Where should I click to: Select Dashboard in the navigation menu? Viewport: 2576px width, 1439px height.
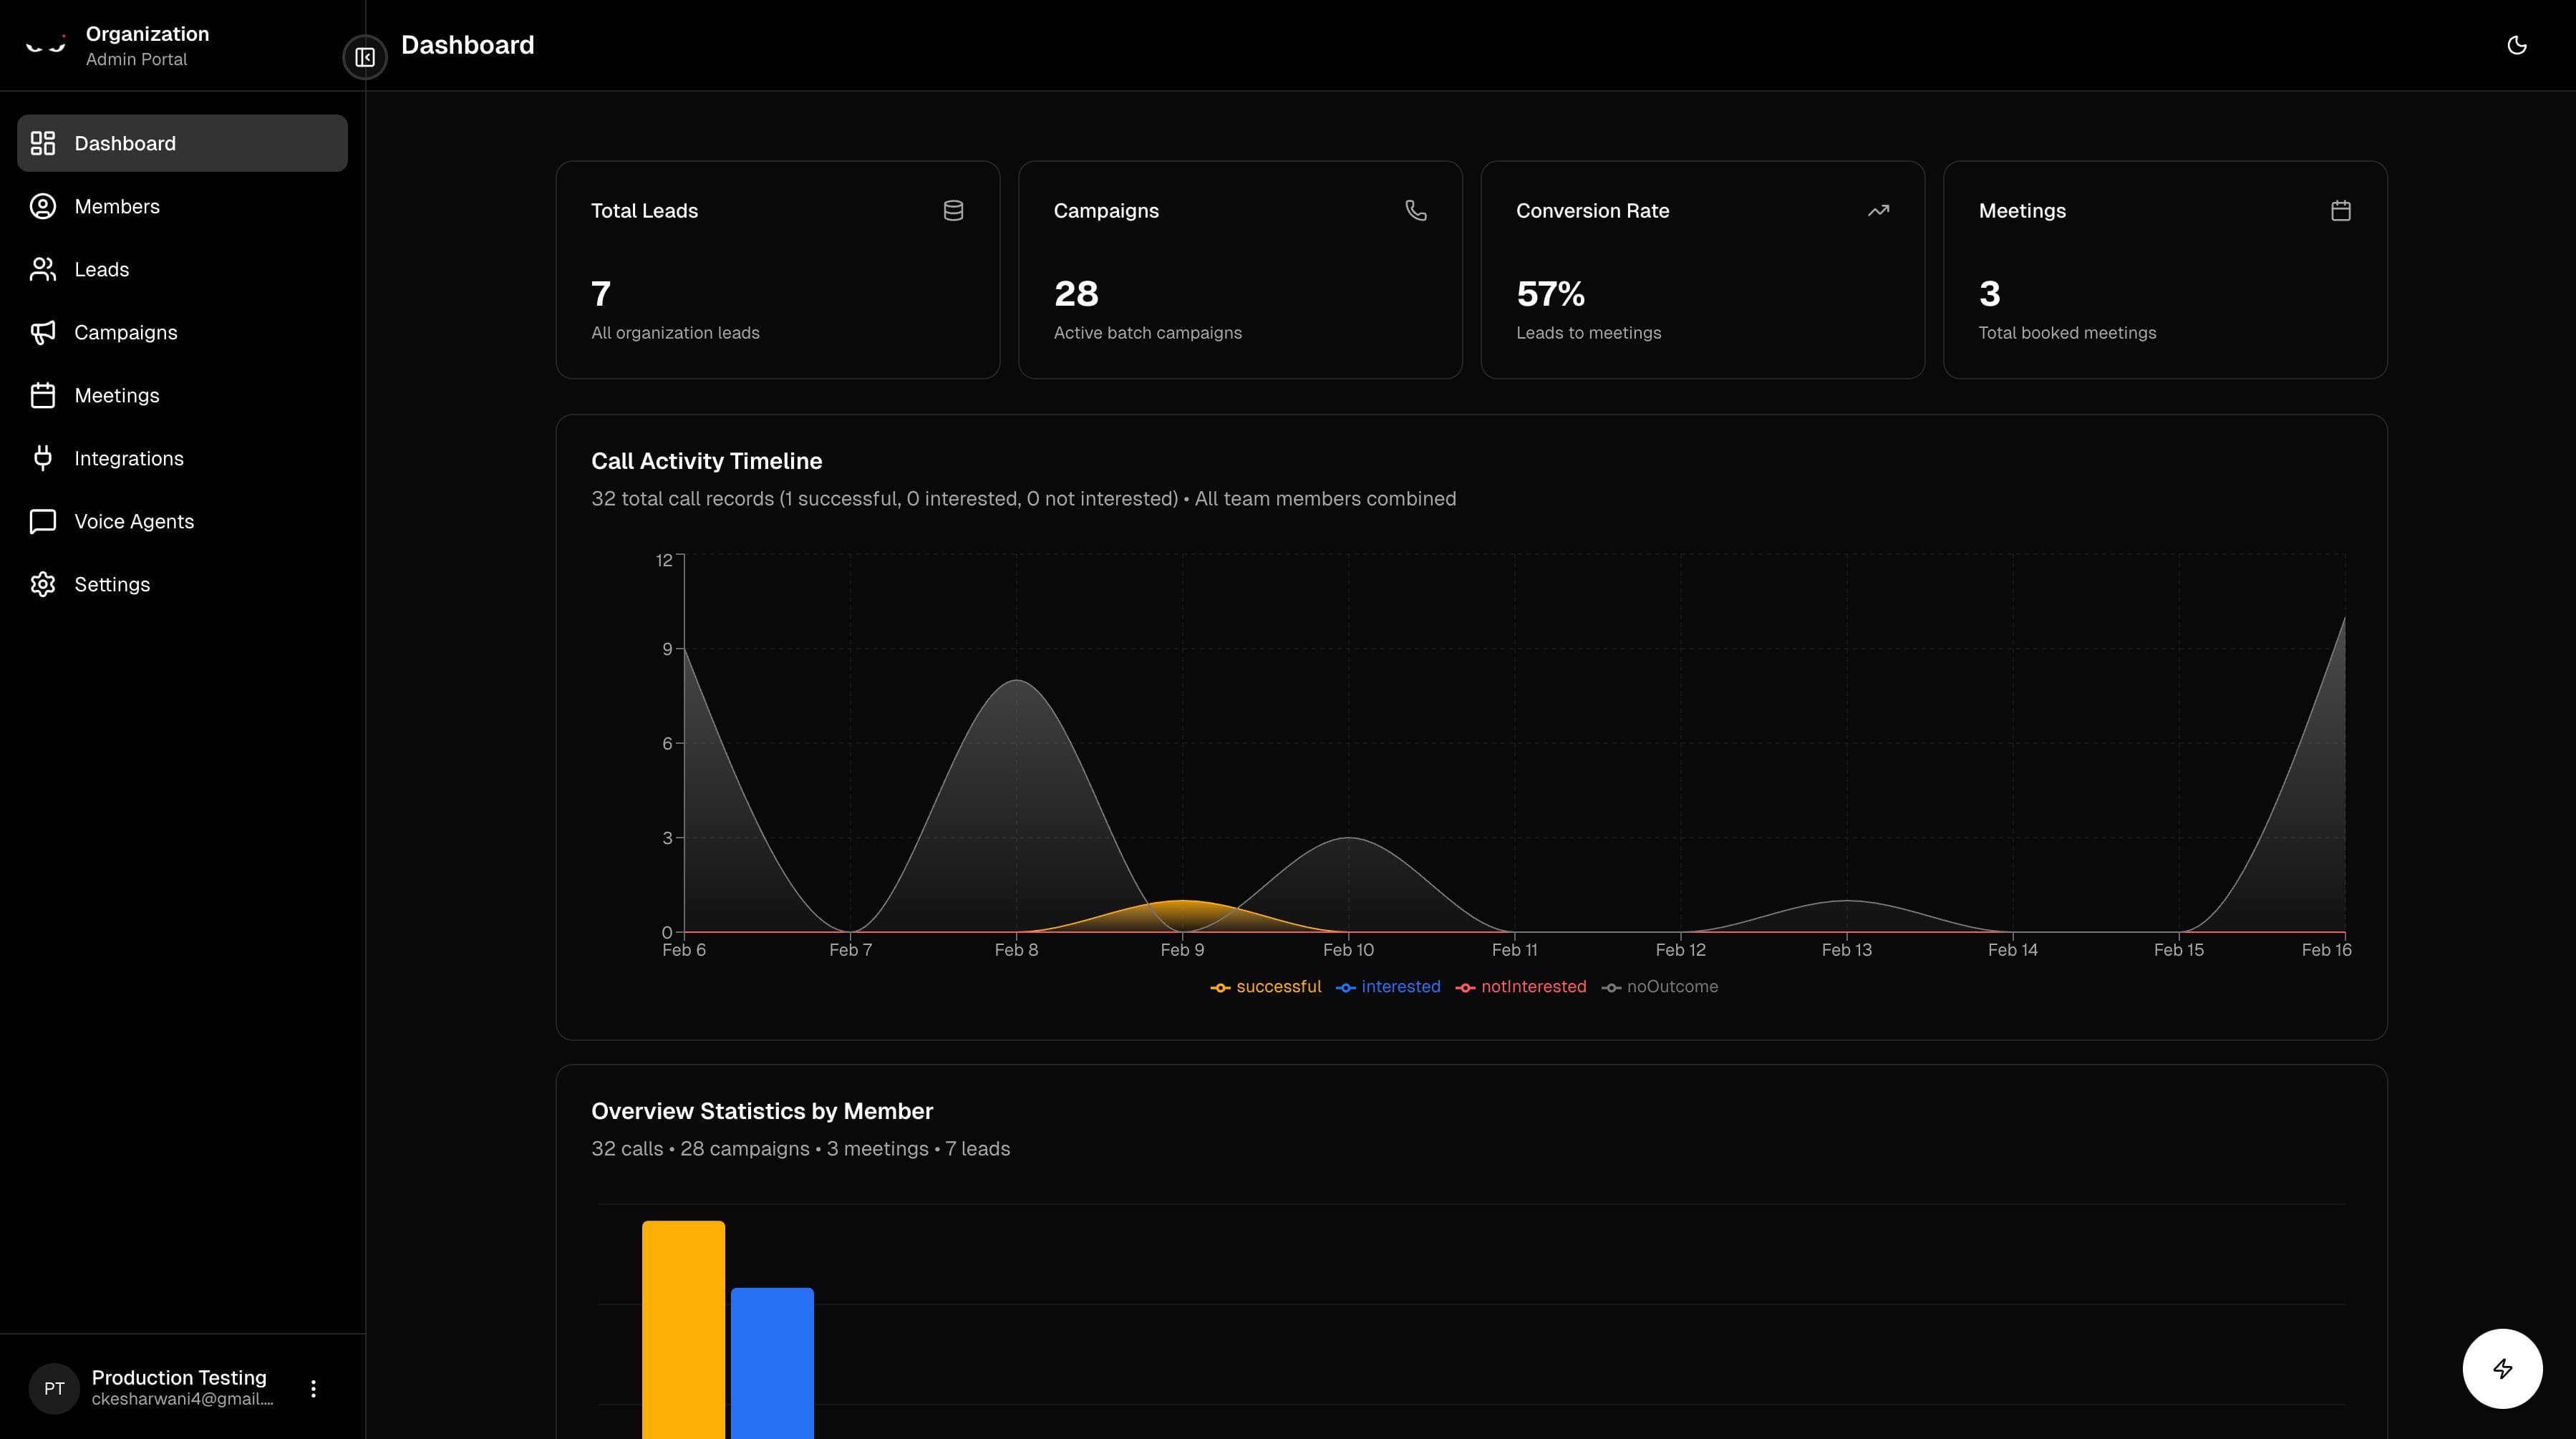124,143
